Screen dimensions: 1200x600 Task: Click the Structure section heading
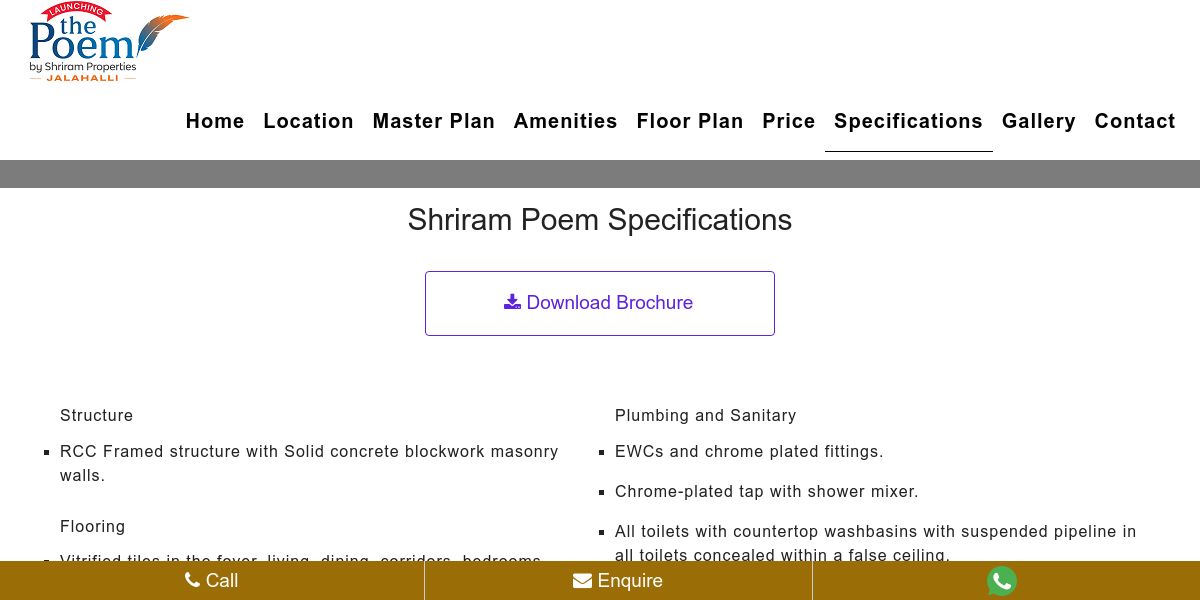coord(96,415)
